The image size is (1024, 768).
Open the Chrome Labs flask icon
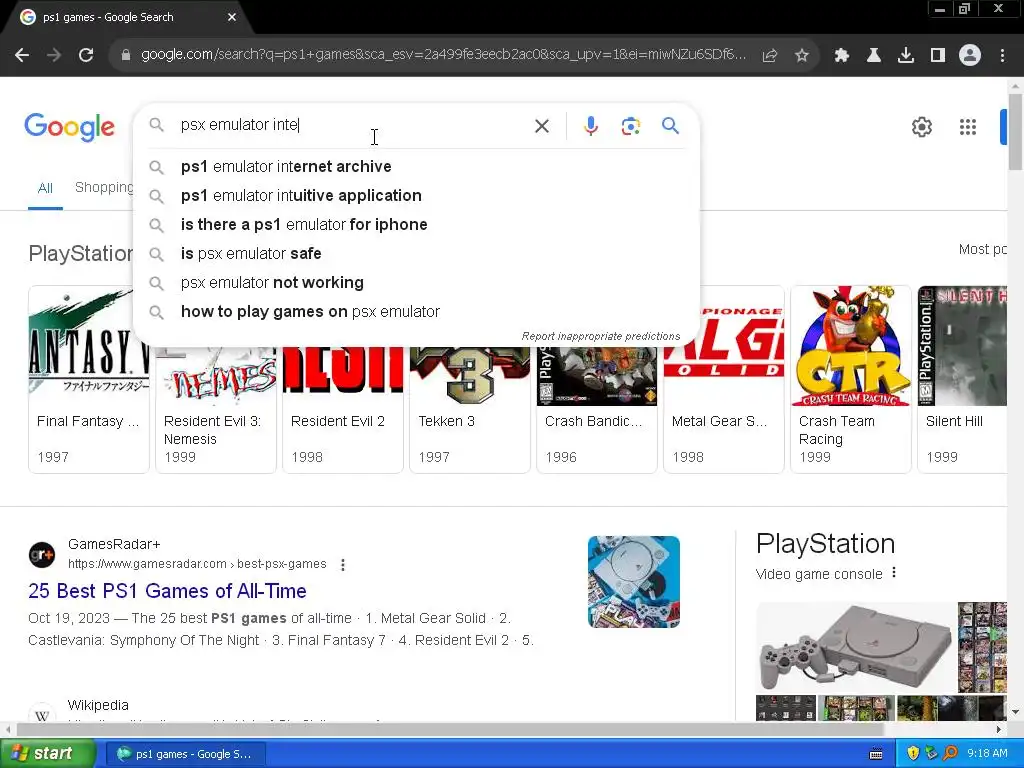click(874, 56)
